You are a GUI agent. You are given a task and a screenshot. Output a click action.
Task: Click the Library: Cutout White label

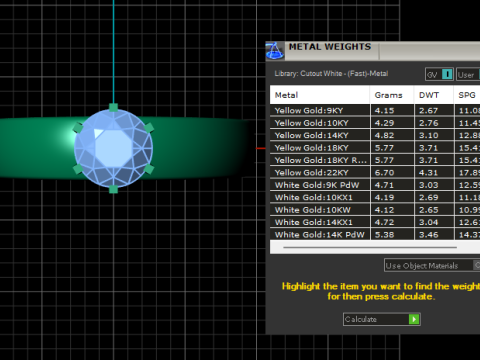pos(331,74)
